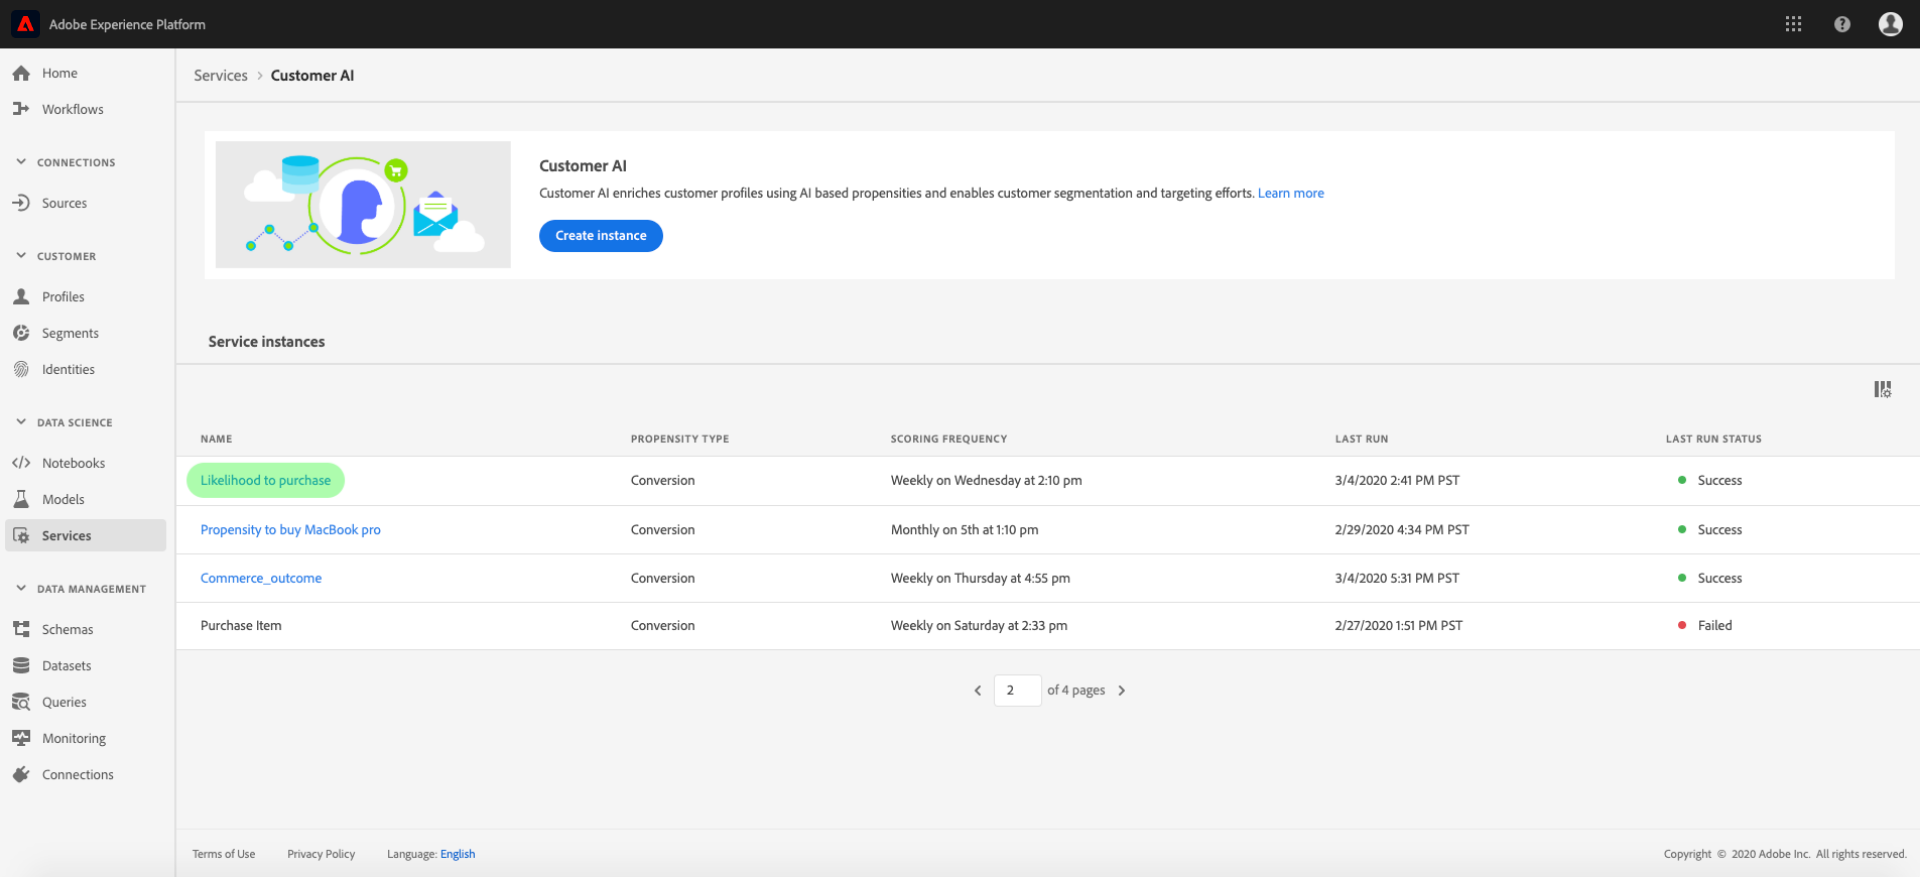Image resolution: width=1920 pixels, height=877 pixels.
Task: Click the Create instance button
Action: [x=601, y=236]
